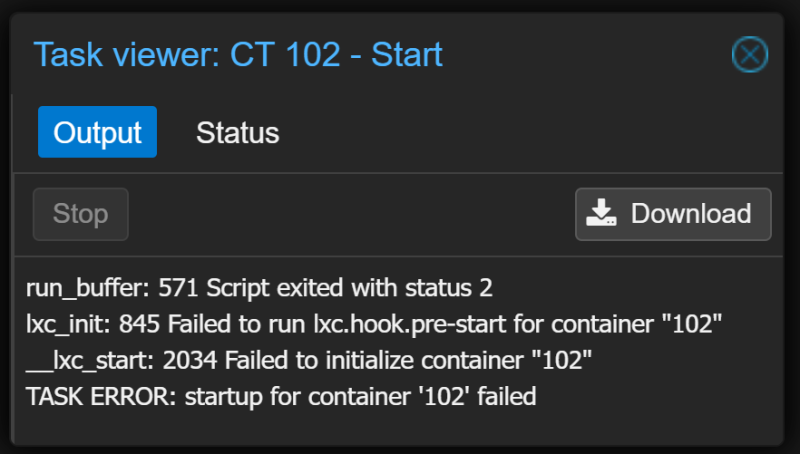Click empty toolbar space between Stop and Download

click(352, 214)
